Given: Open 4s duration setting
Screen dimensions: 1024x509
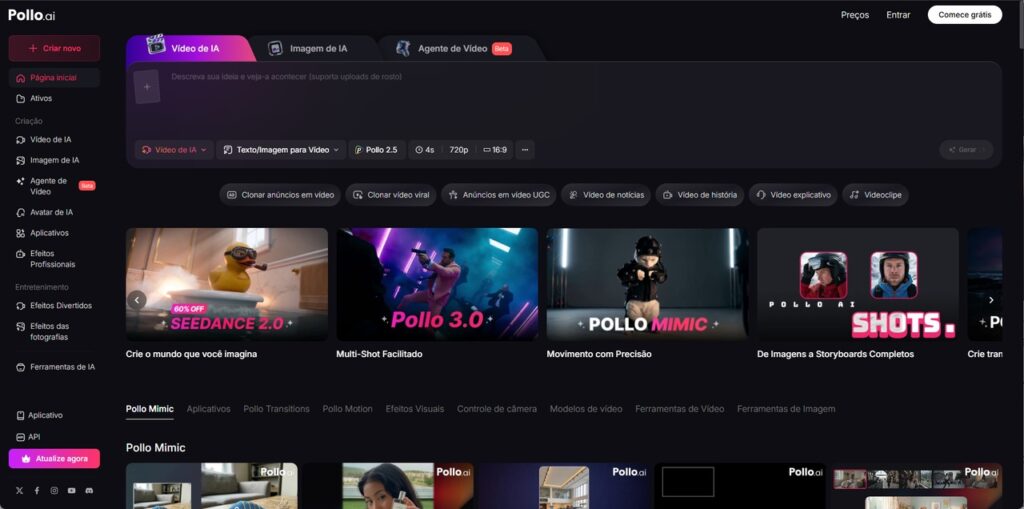Looking at the screenshot, I should tap(424, 150).
